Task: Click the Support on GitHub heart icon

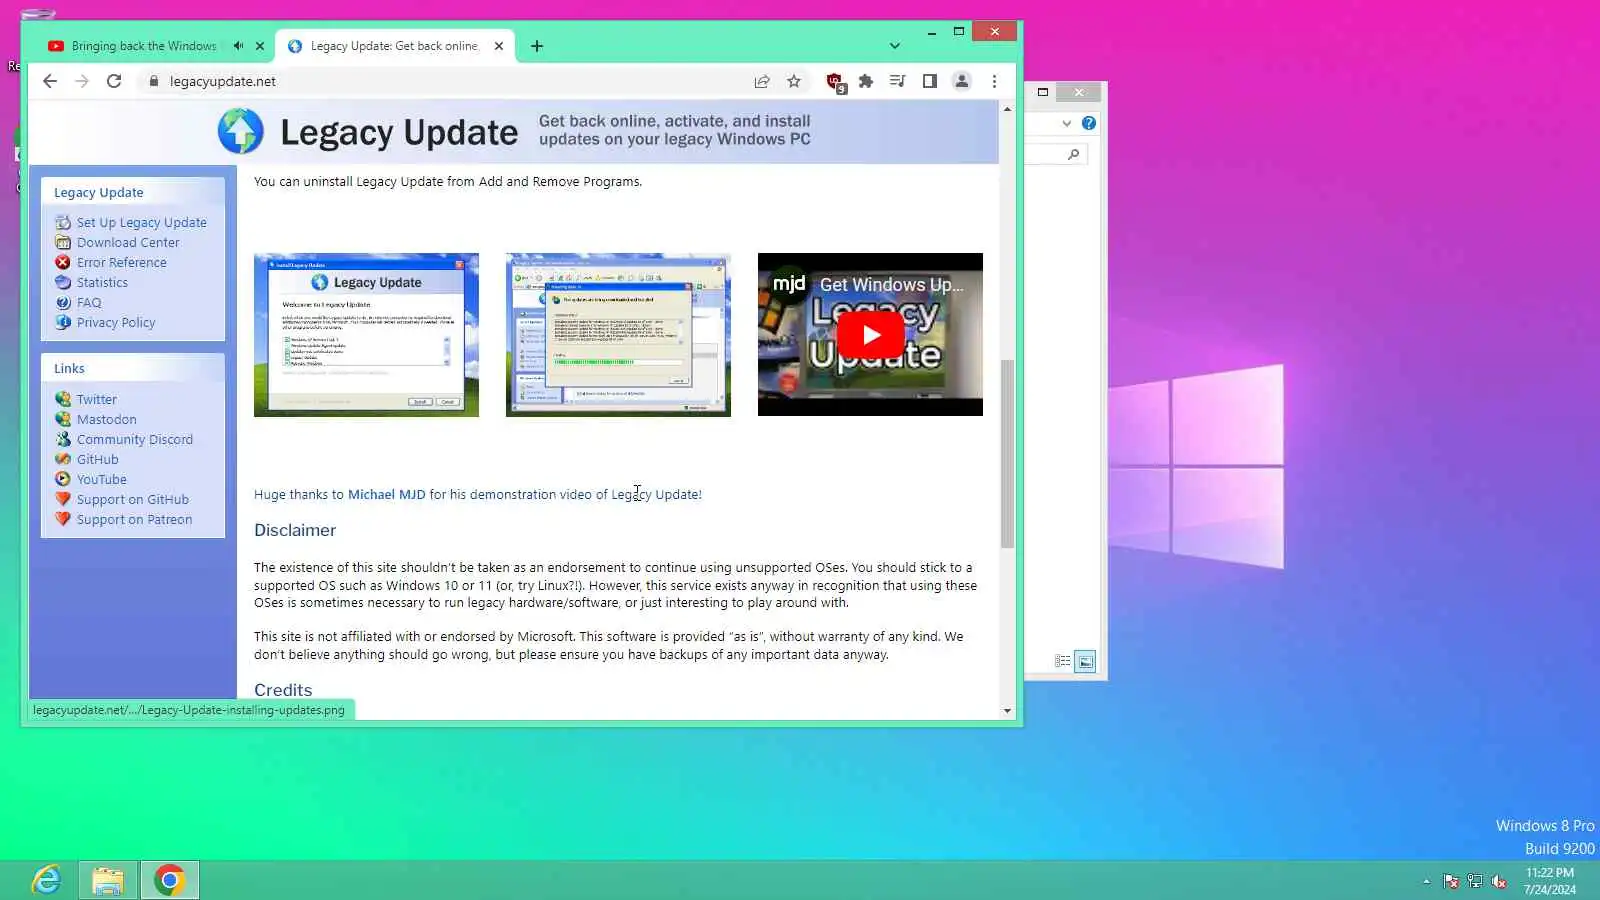Action: point(63,499)
